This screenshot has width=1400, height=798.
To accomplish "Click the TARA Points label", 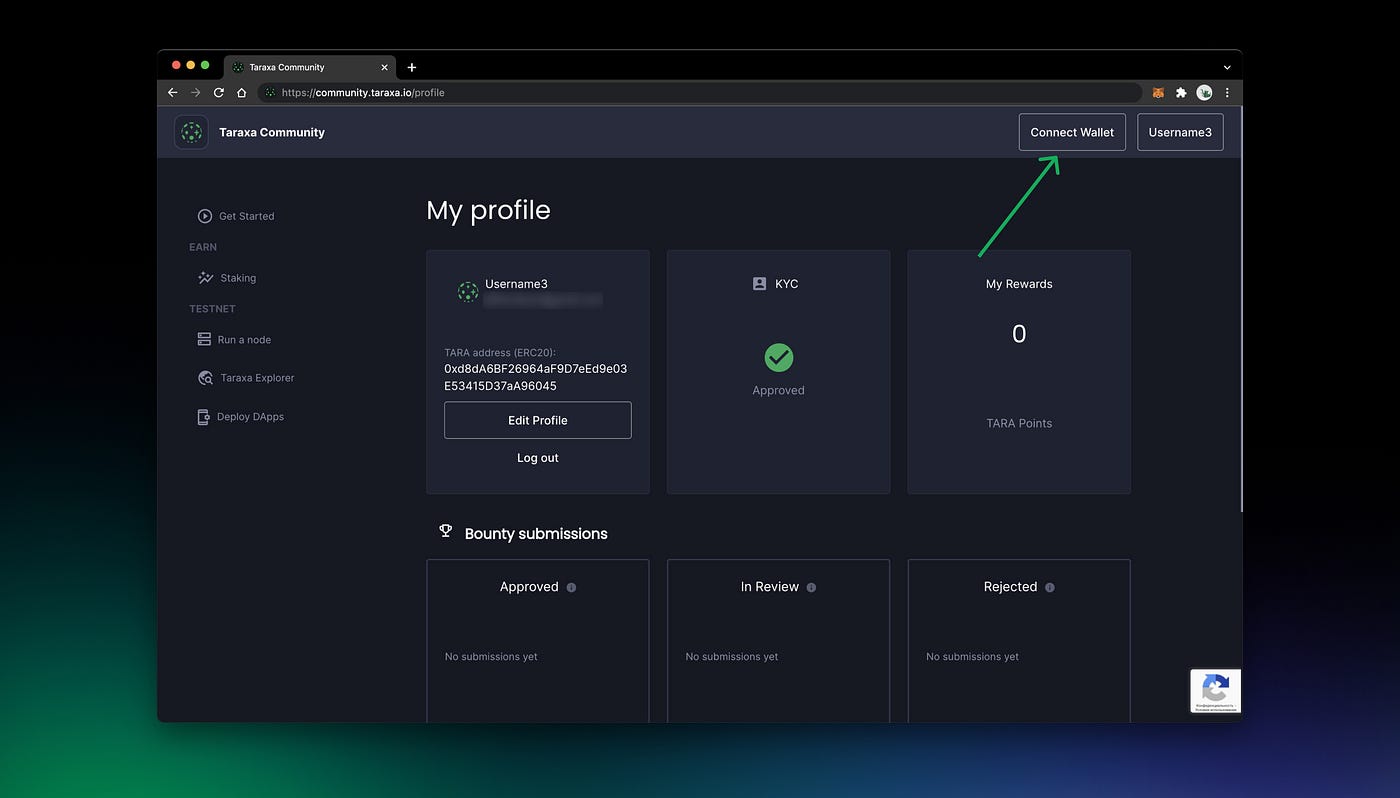I will (x=1019, y=423).
